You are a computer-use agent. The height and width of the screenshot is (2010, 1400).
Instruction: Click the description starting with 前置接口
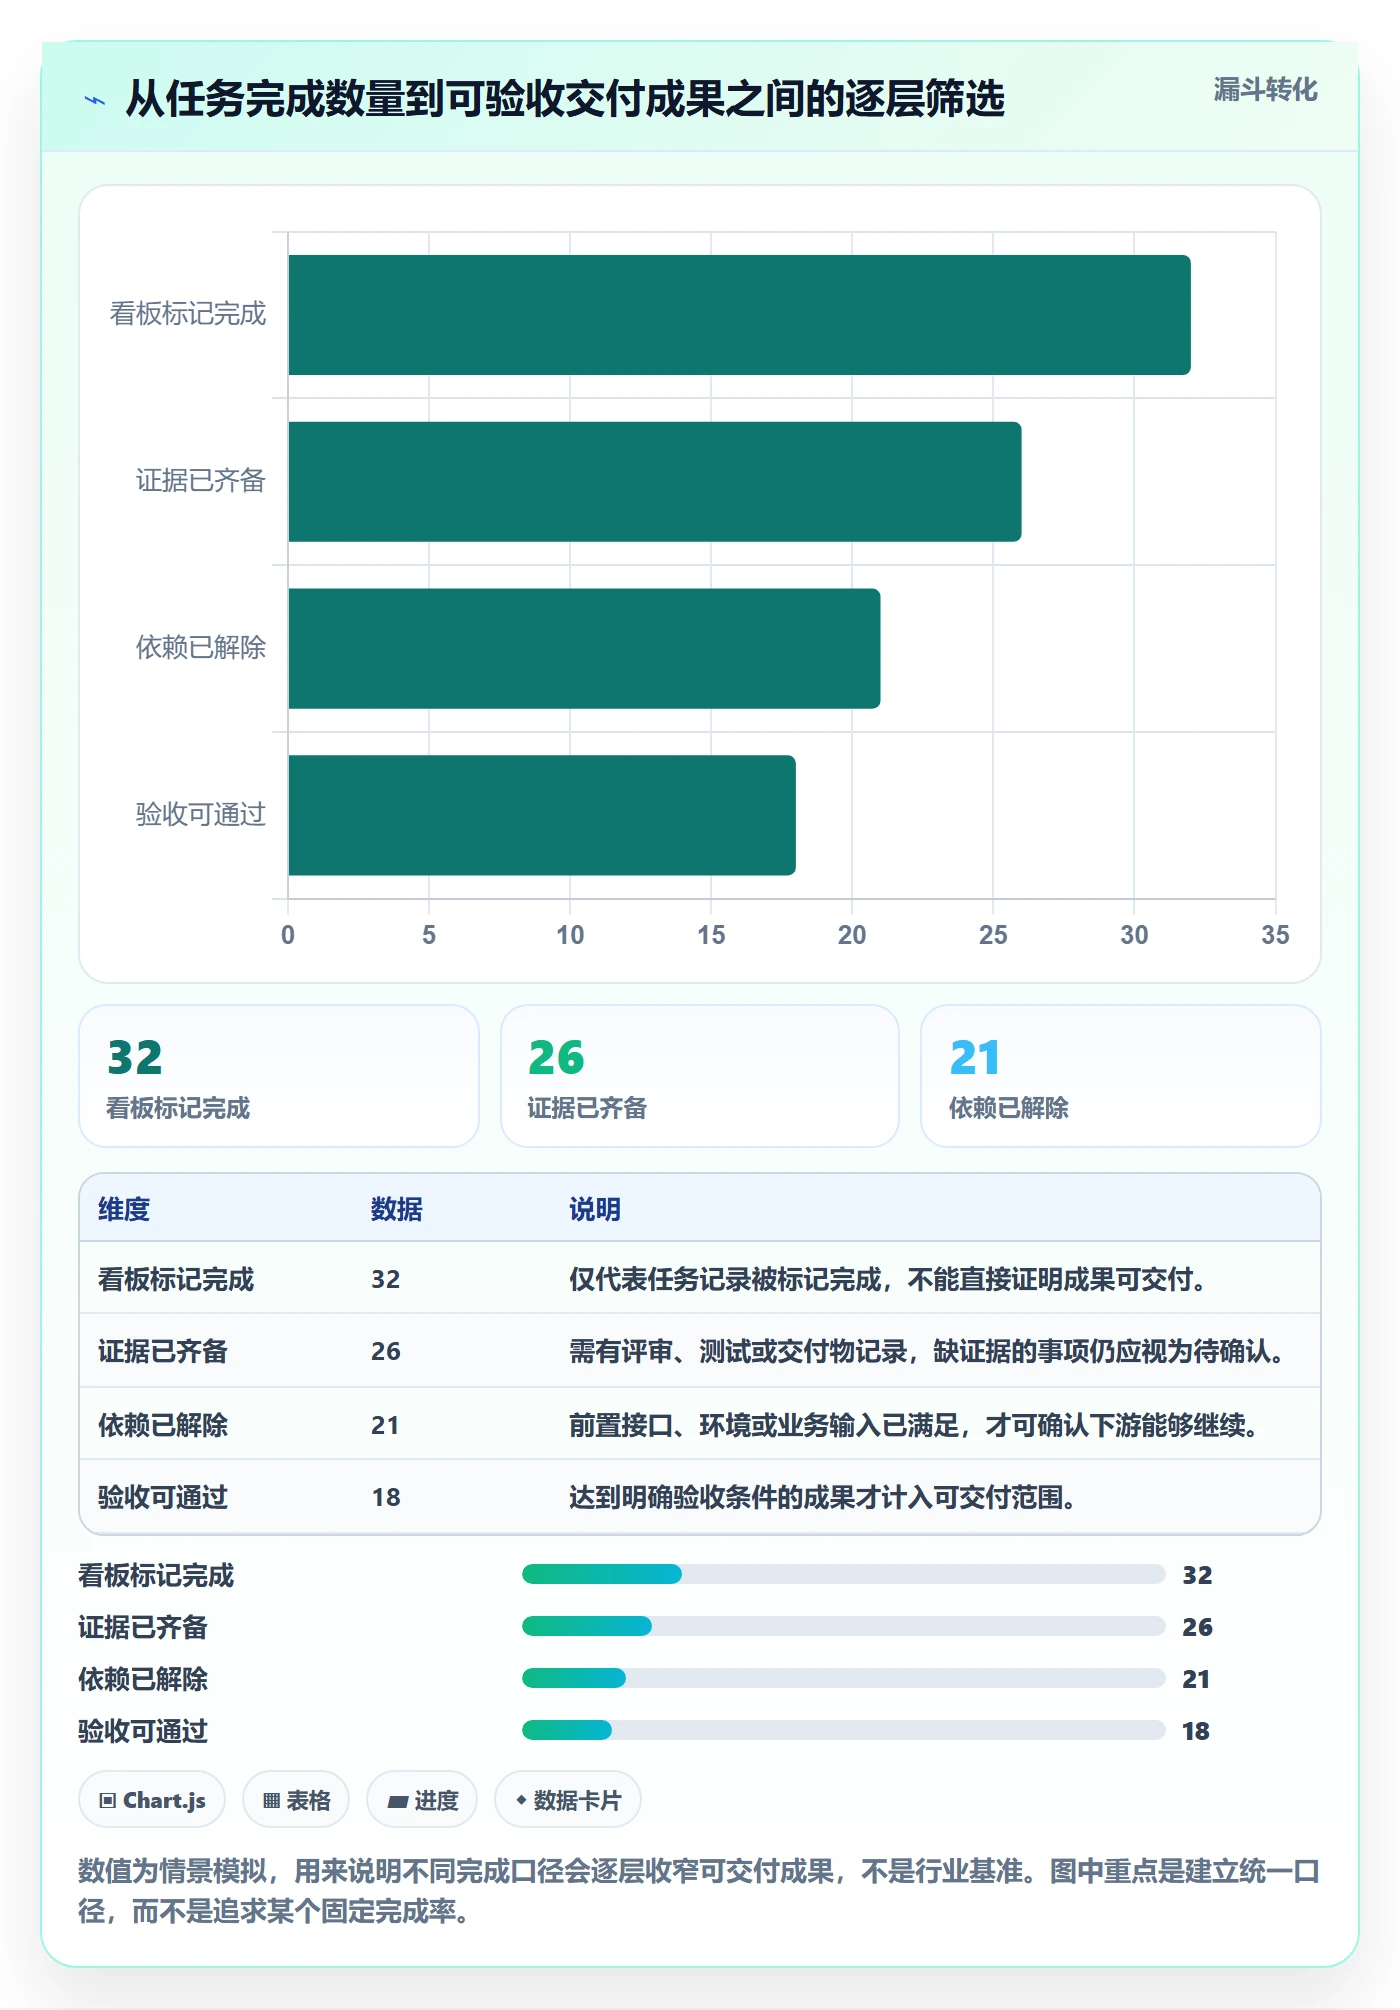pos(914,1425)
